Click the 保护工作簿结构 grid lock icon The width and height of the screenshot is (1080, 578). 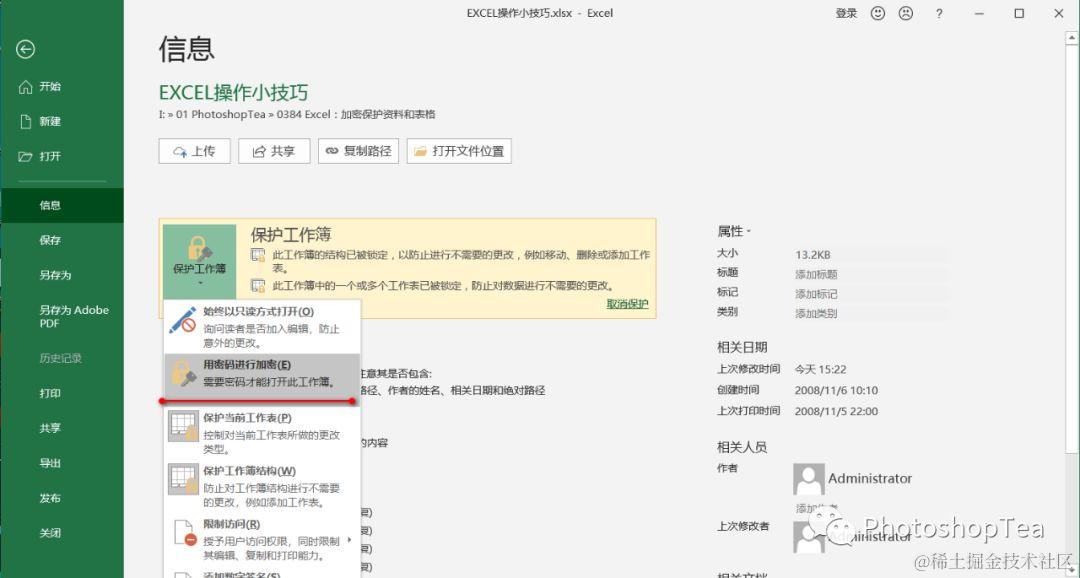click(183, 479)
